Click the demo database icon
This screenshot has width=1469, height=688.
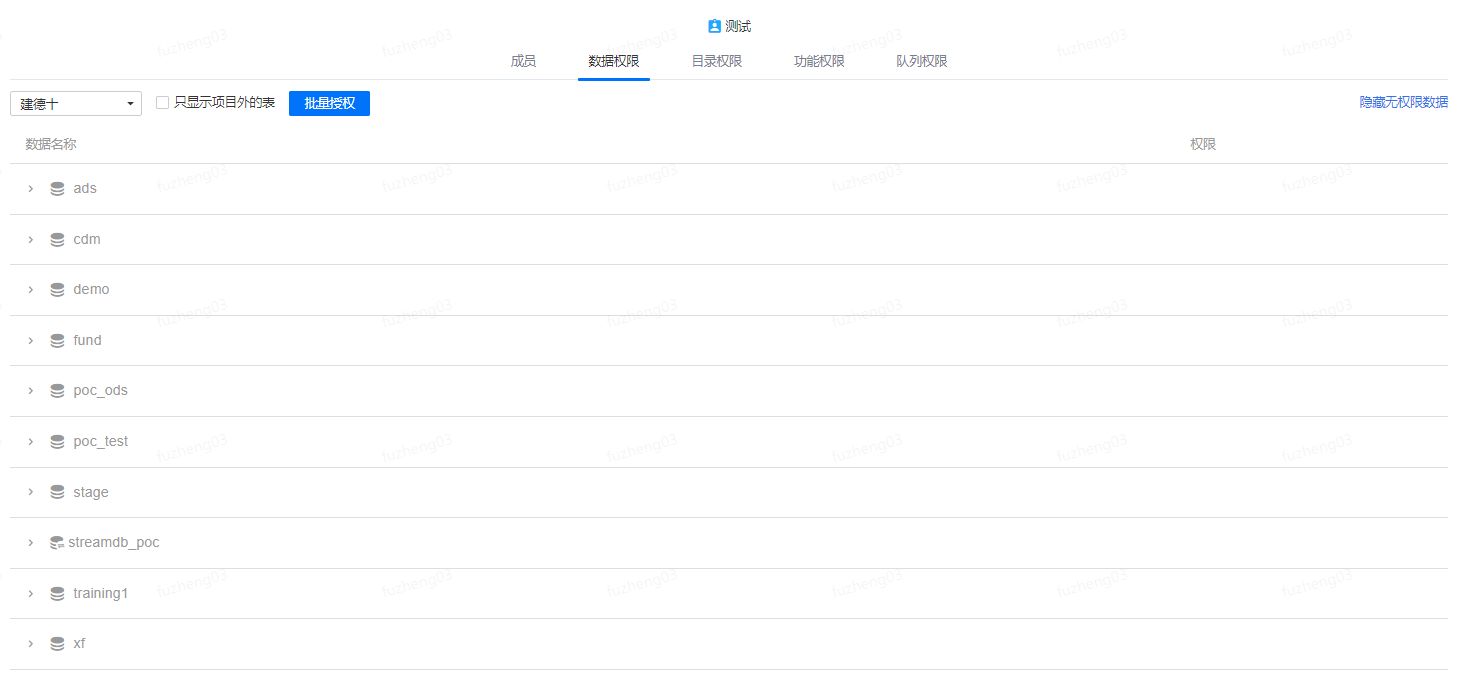[57, 290]
